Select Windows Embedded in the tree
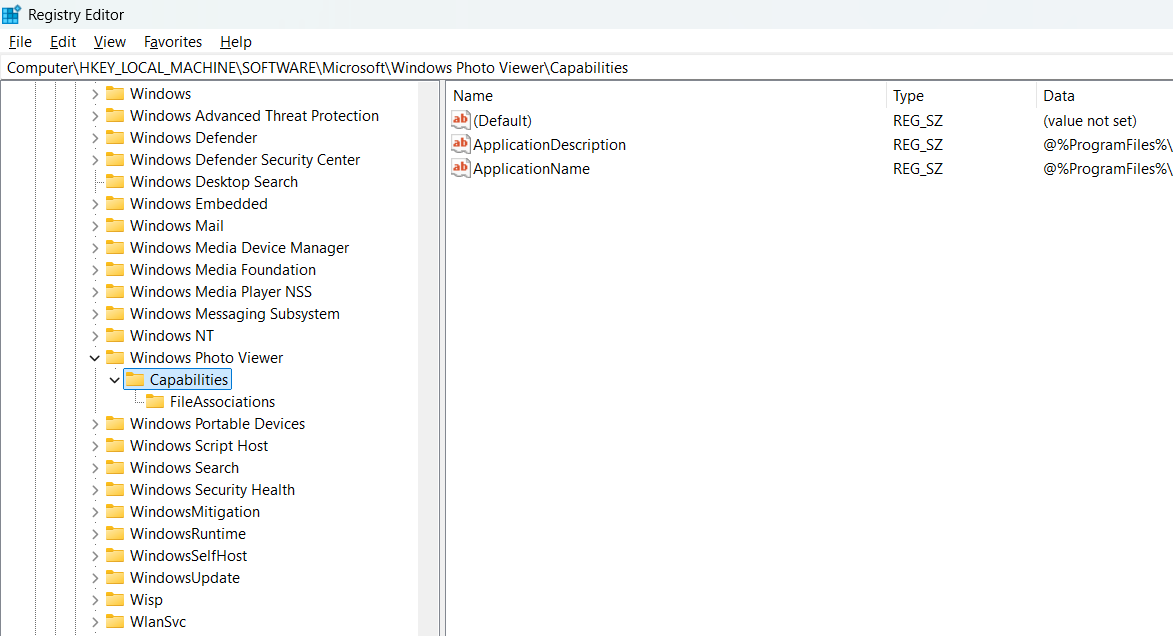 (198, 204)
